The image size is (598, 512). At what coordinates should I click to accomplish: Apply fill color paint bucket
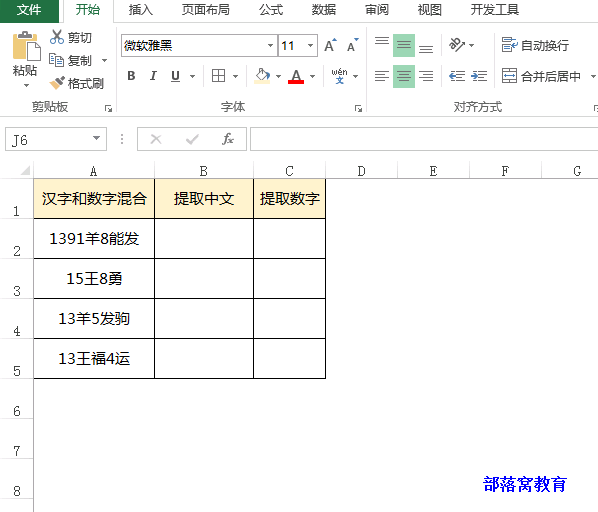(262, 76)
